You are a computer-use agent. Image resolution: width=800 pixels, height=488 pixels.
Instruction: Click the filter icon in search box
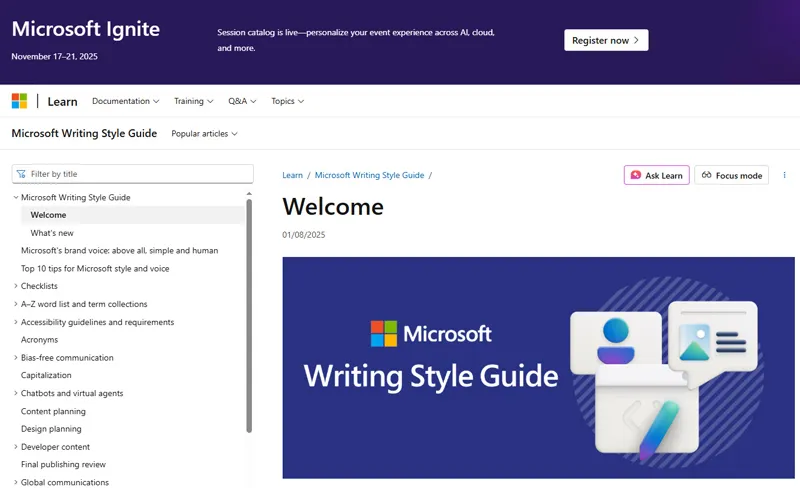(21, 174)
